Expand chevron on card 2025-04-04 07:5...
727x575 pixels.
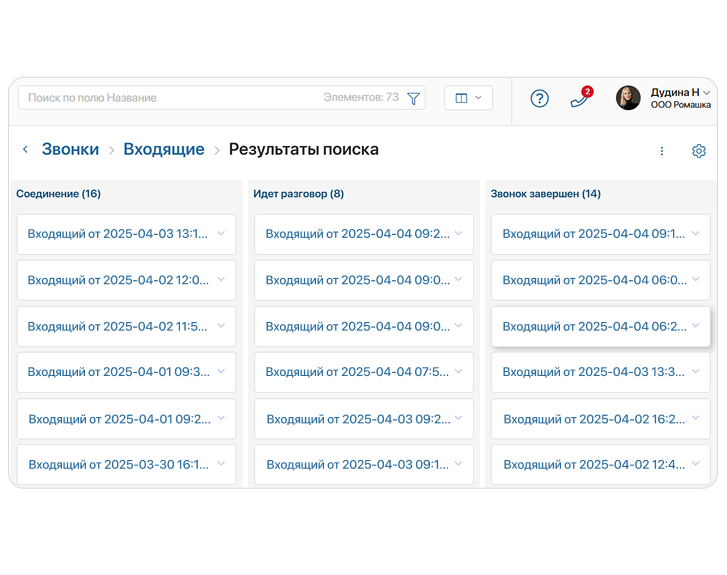pyautogui.click(x=459, y=371)
